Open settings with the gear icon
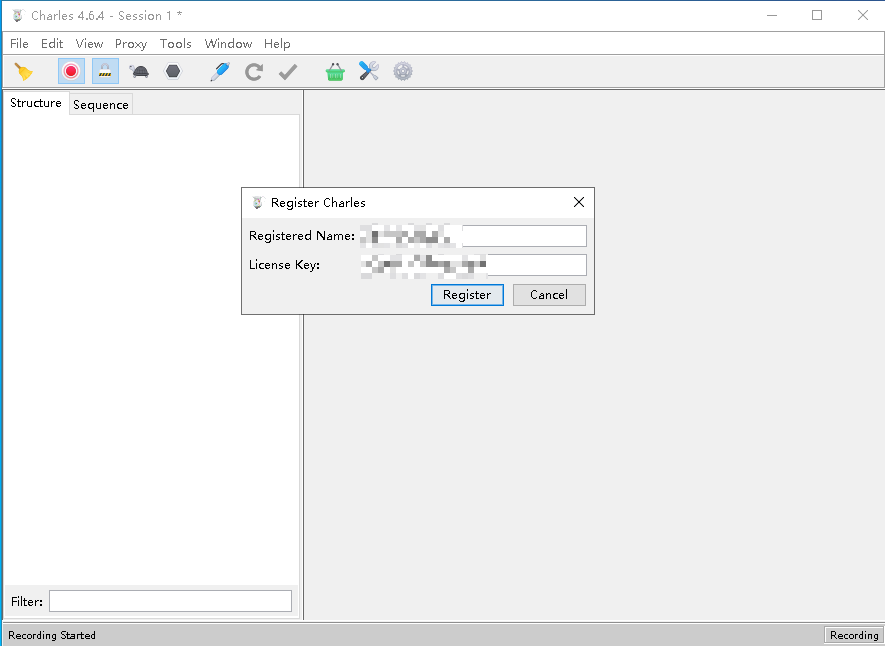 tap(402, 72)
